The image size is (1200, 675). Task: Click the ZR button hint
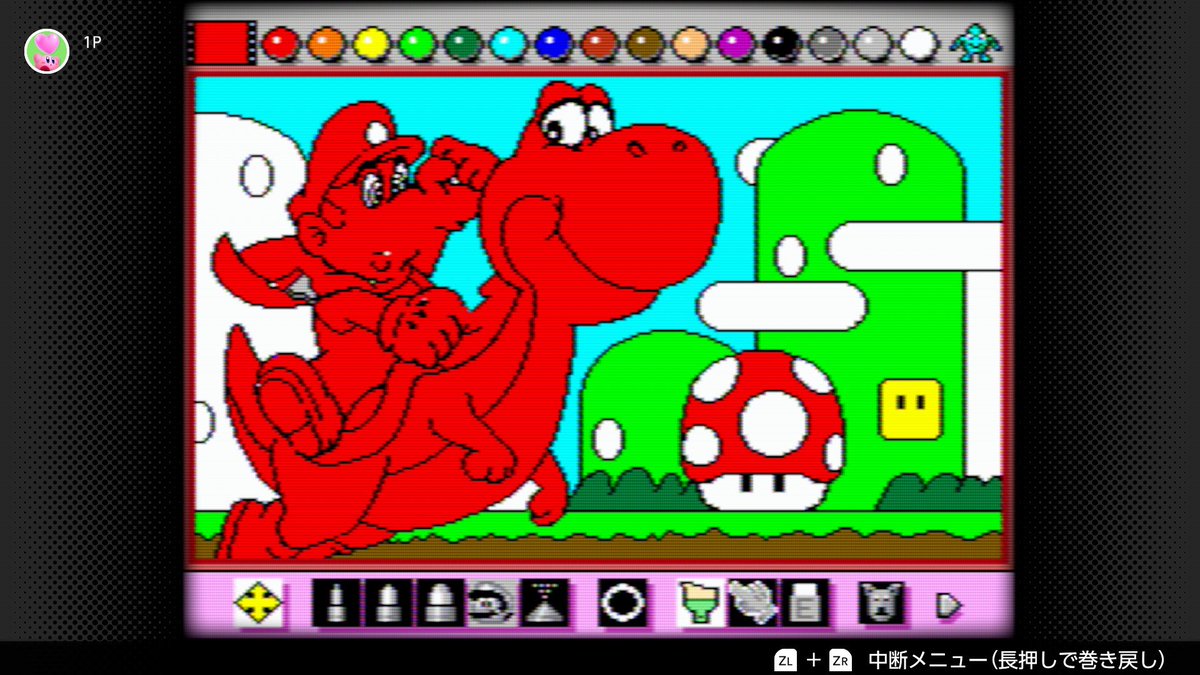841,660
